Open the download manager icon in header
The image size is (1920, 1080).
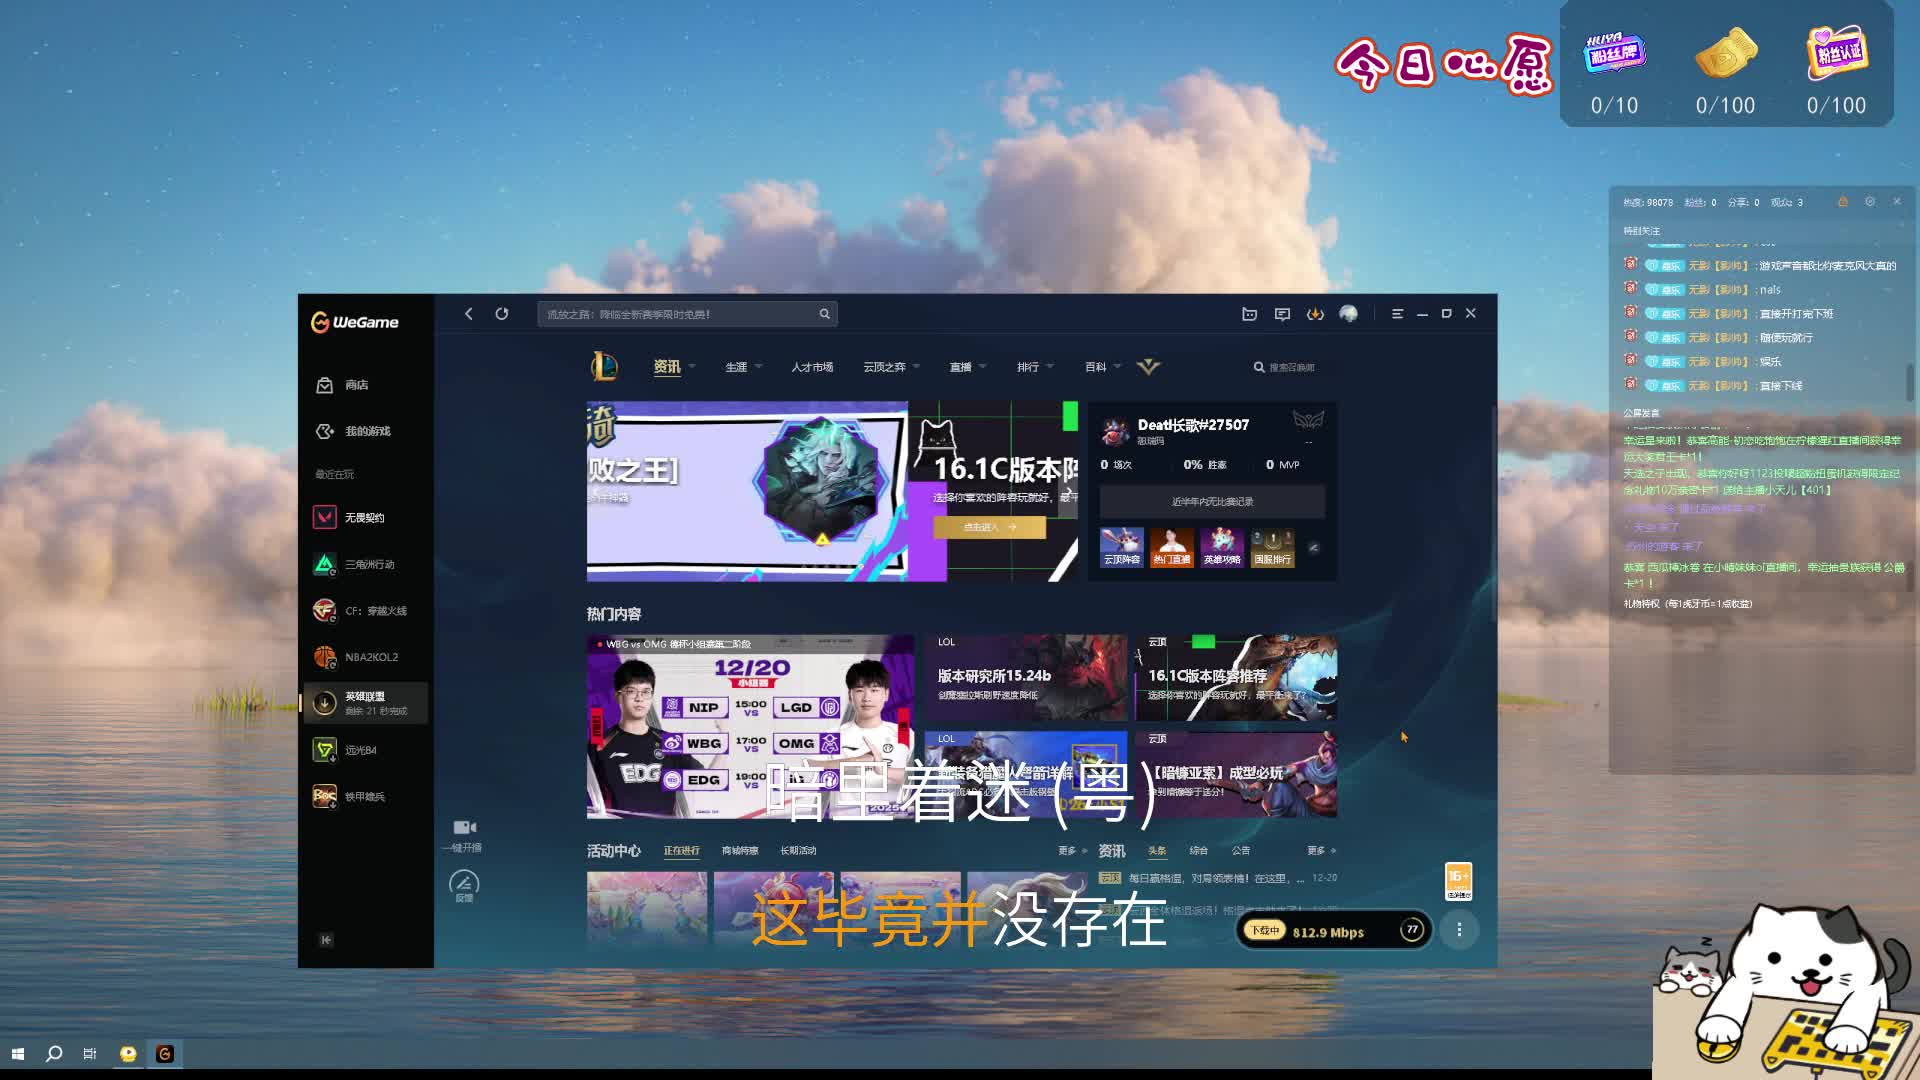point(1315,314)
